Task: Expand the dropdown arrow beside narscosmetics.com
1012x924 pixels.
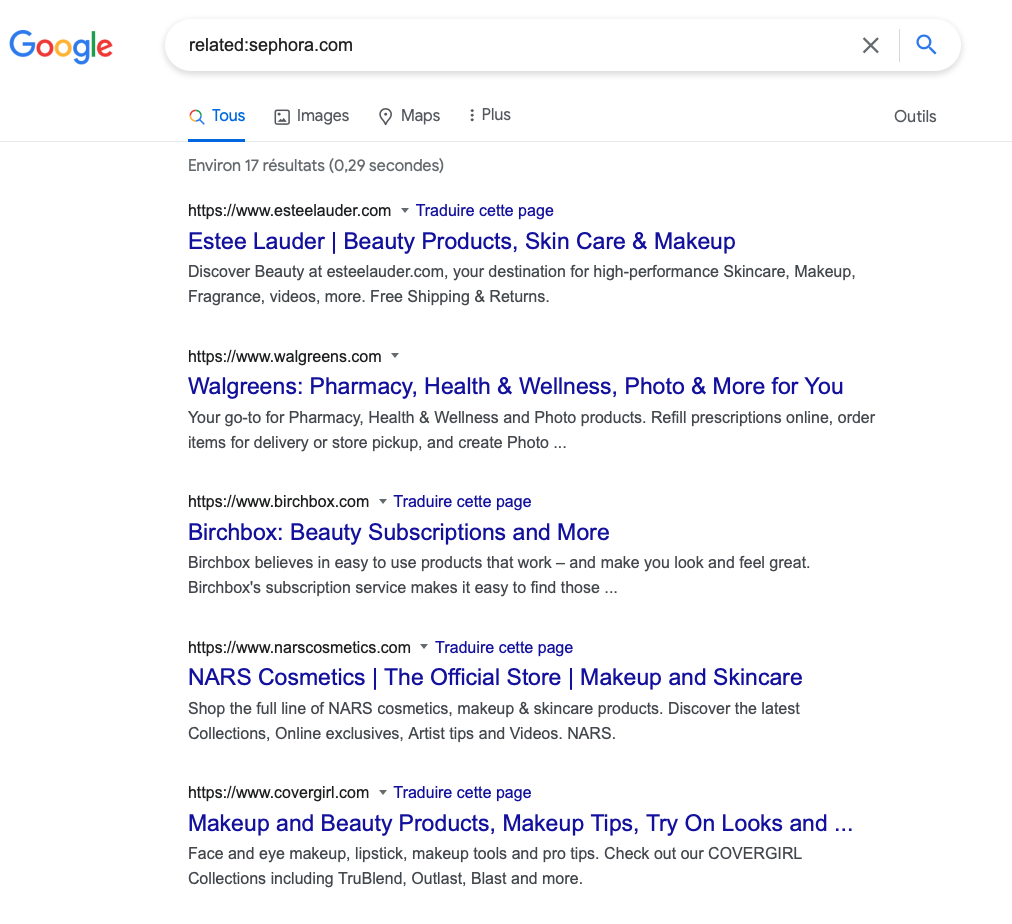Action: [424, 647]
